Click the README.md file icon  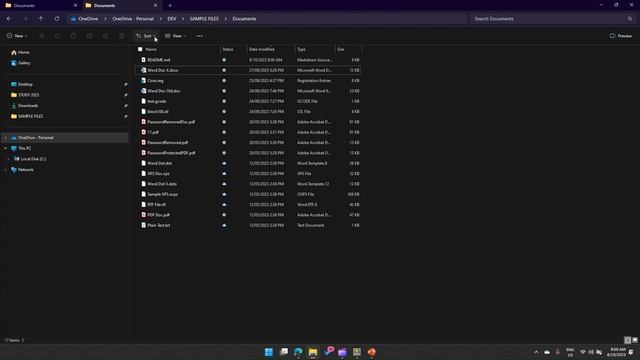point(143,60)
